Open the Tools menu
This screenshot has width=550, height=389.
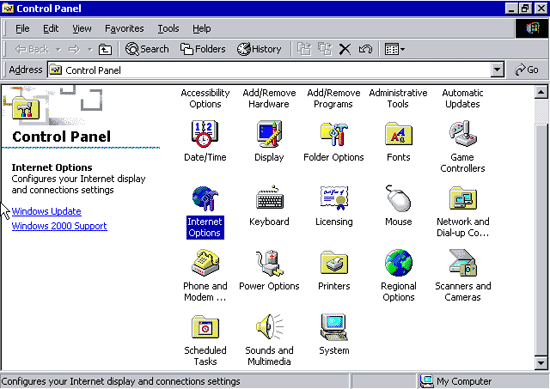[168, 28]
